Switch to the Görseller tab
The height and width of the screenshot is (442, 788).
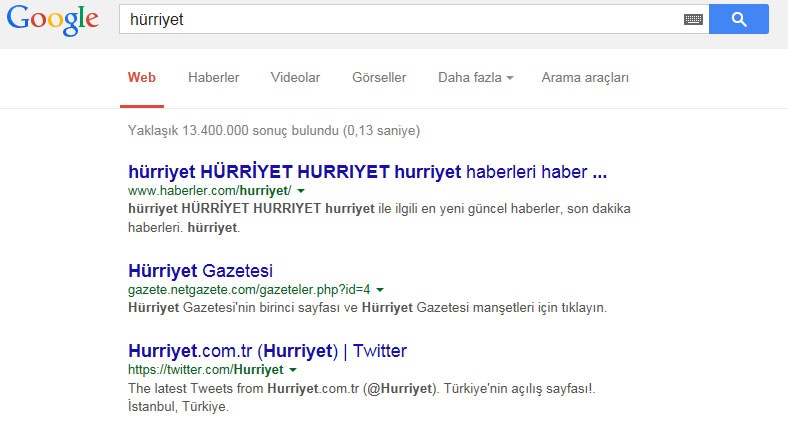[379, 77]
